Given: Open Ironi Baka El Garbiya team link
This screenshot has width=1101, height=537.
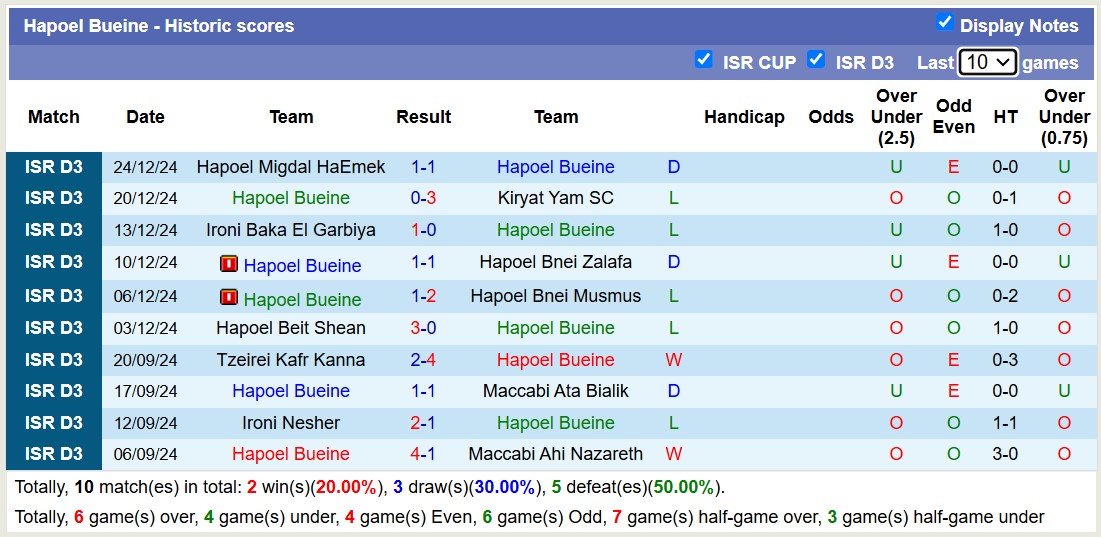Looking at the screenshot, I should tap(291, 230).
